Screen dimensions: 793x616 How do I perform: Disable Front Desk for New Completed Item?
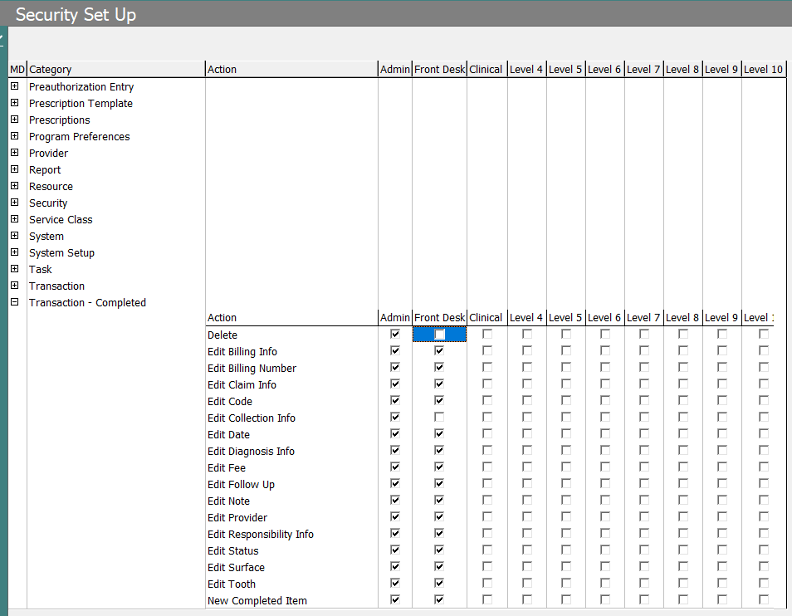click(439, 600)
